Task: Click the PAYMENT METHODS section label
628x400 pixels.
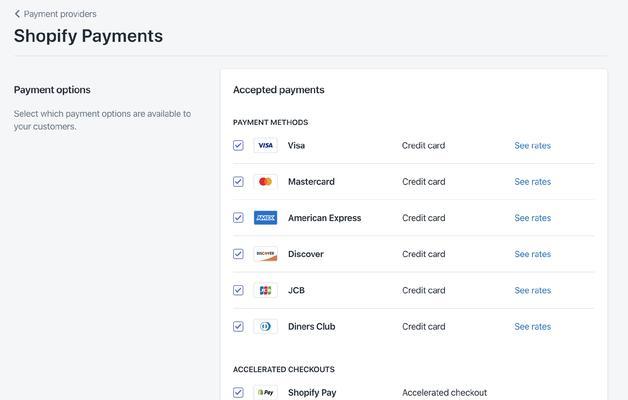Action: 270,122
